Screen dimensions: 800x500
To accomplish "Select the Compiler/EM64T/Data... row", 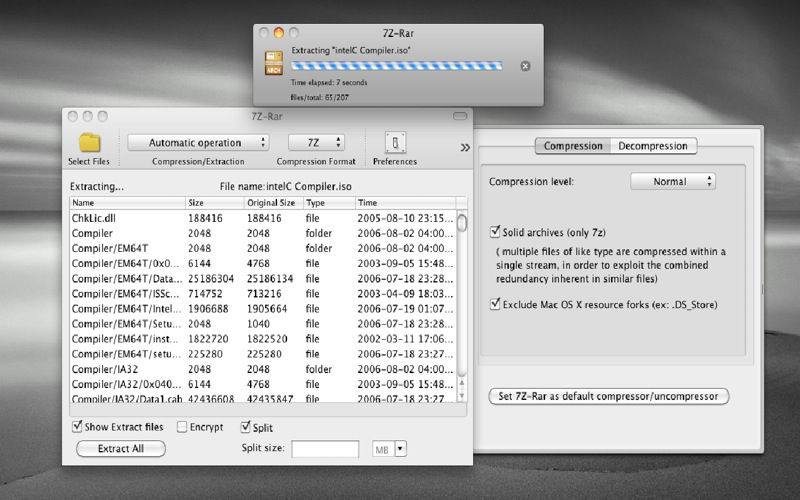I will 263,279.
